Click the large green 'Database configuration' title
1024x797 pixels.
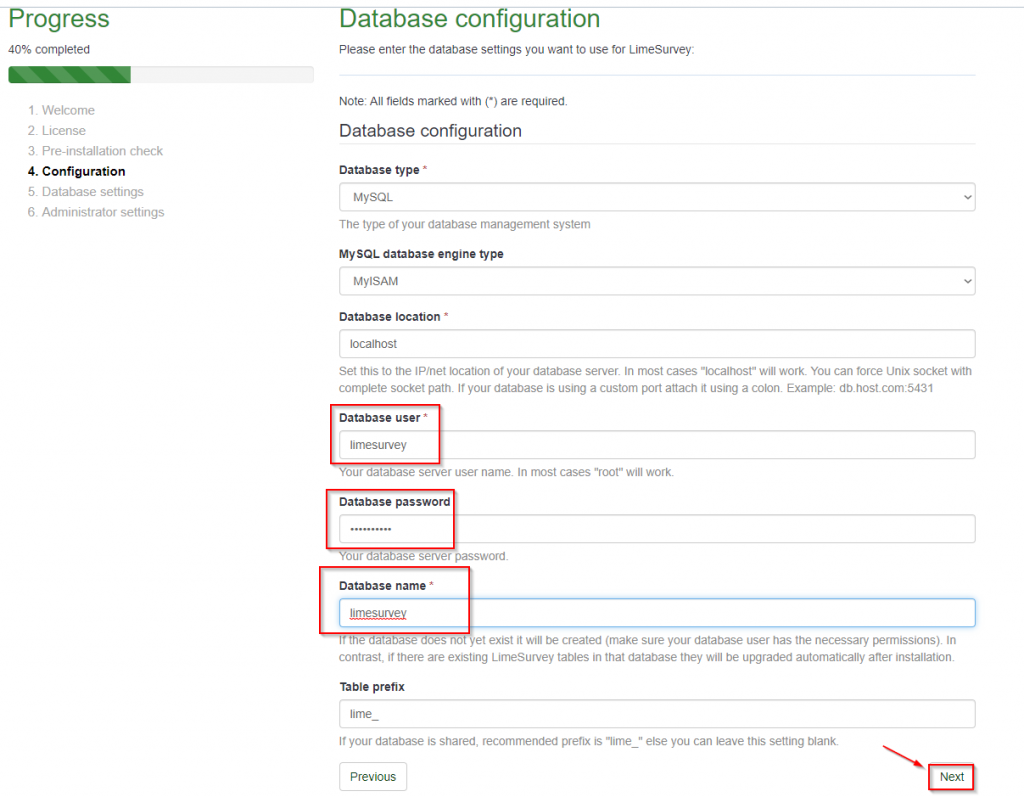pyautogui.click(x=469, y=18)
